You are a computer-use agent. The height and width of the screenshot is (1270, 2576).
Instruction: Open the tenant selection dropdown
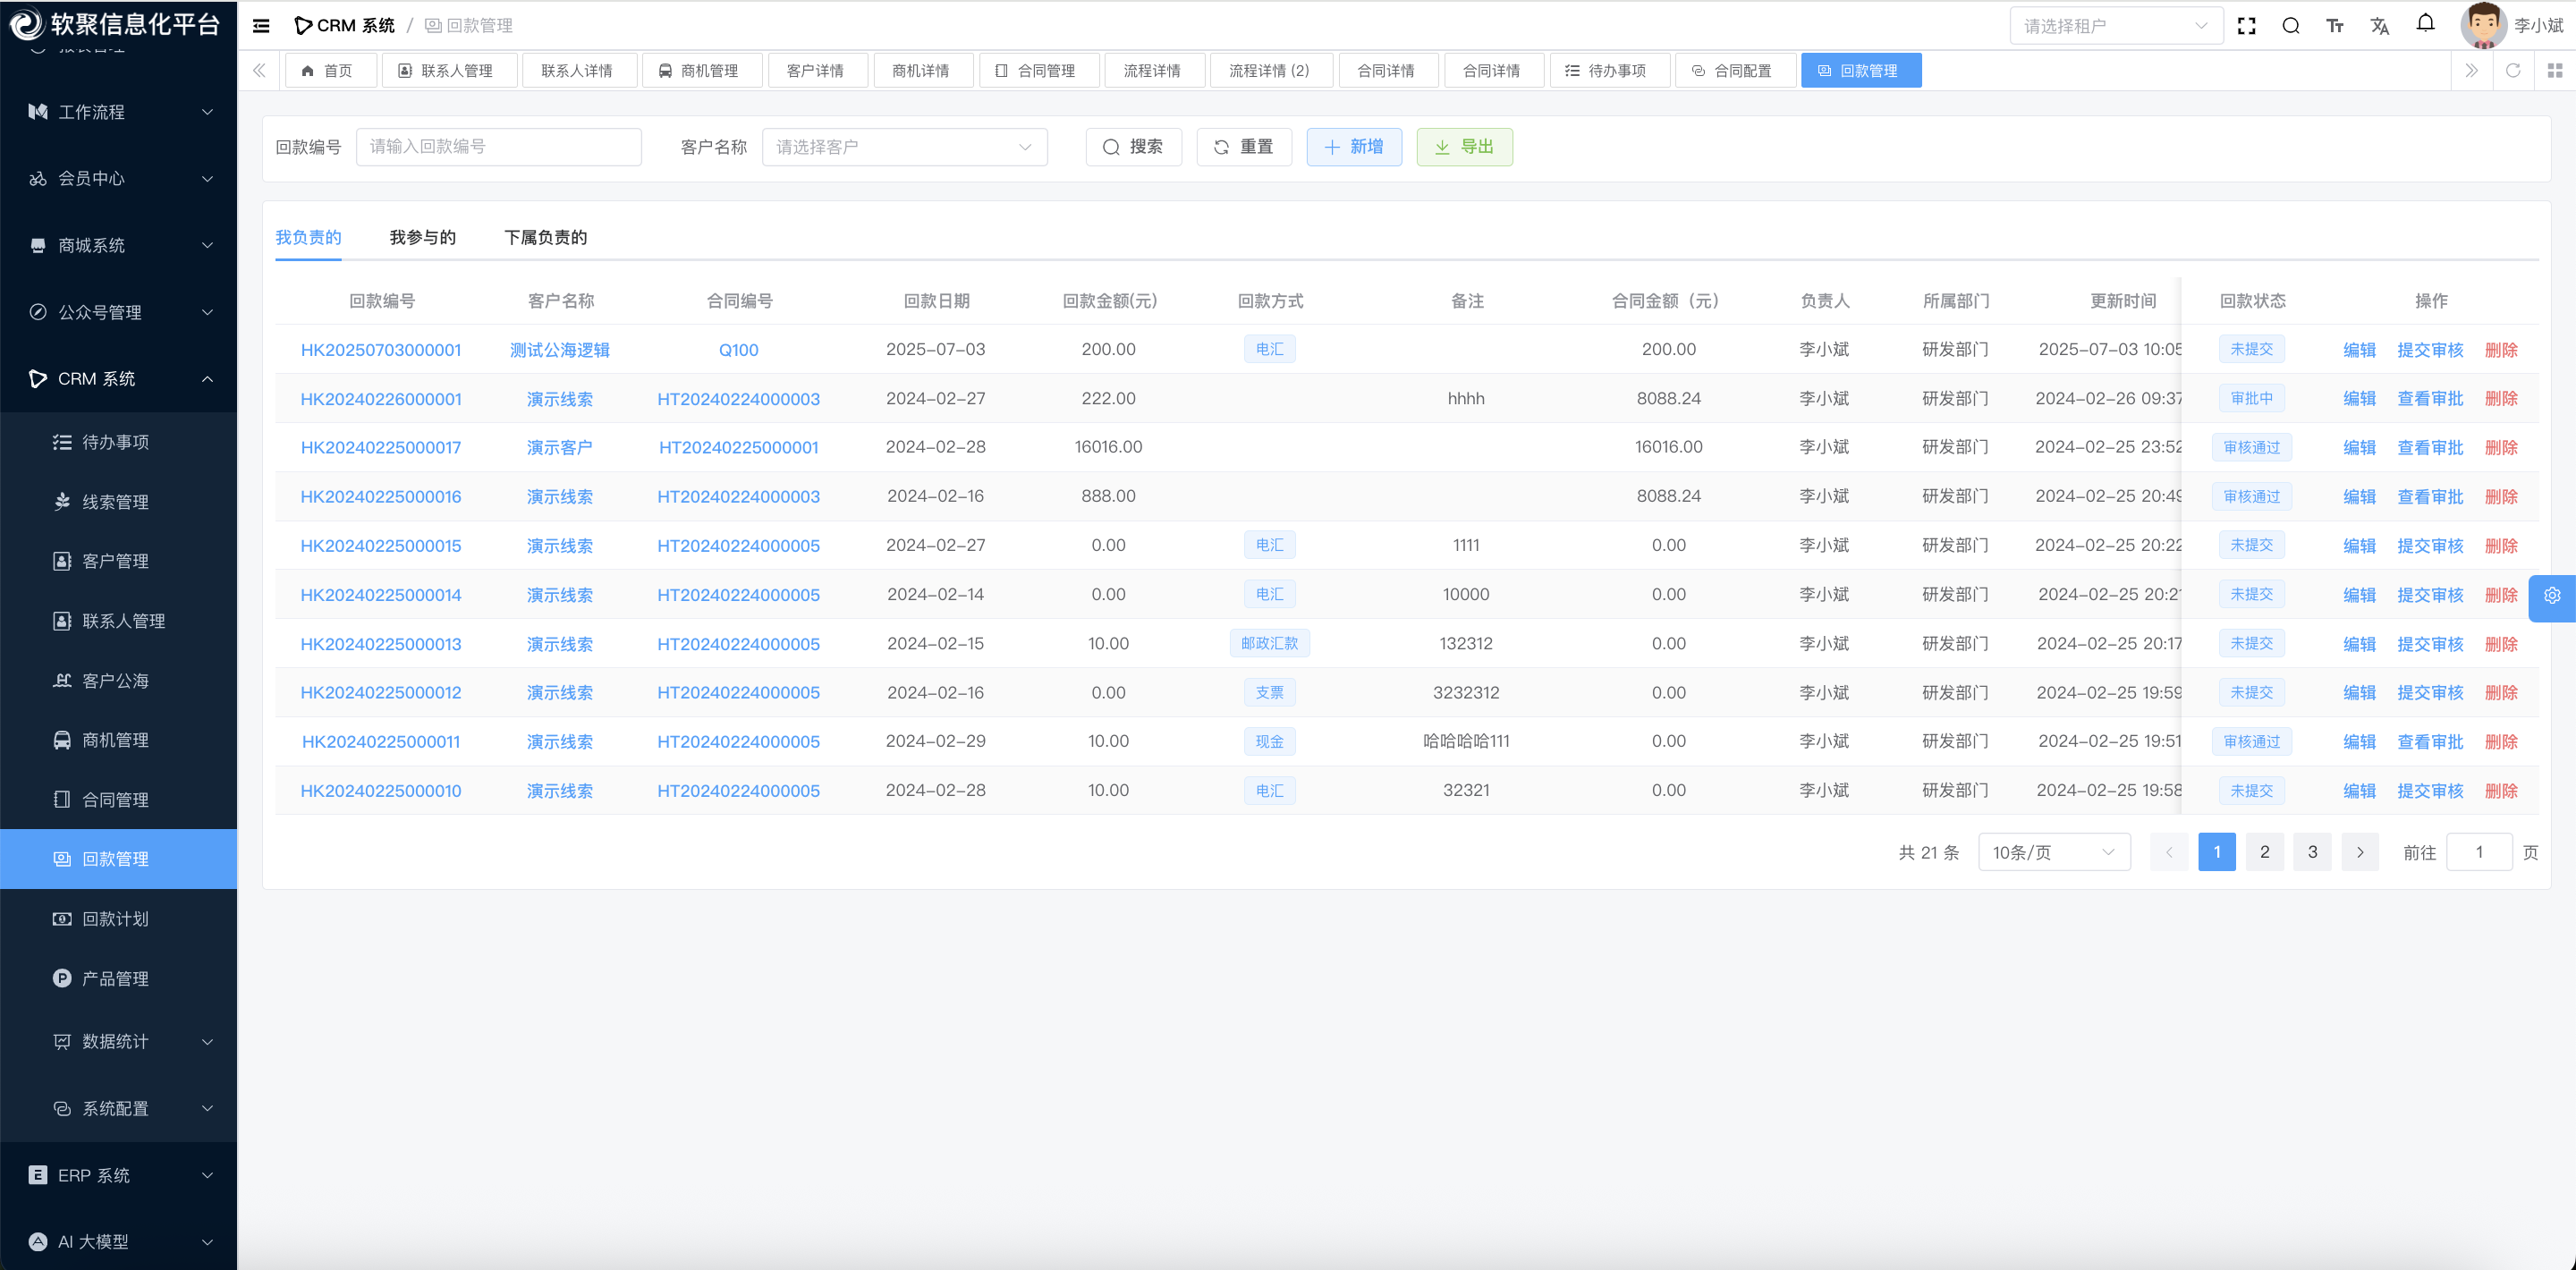[2115, 26]
